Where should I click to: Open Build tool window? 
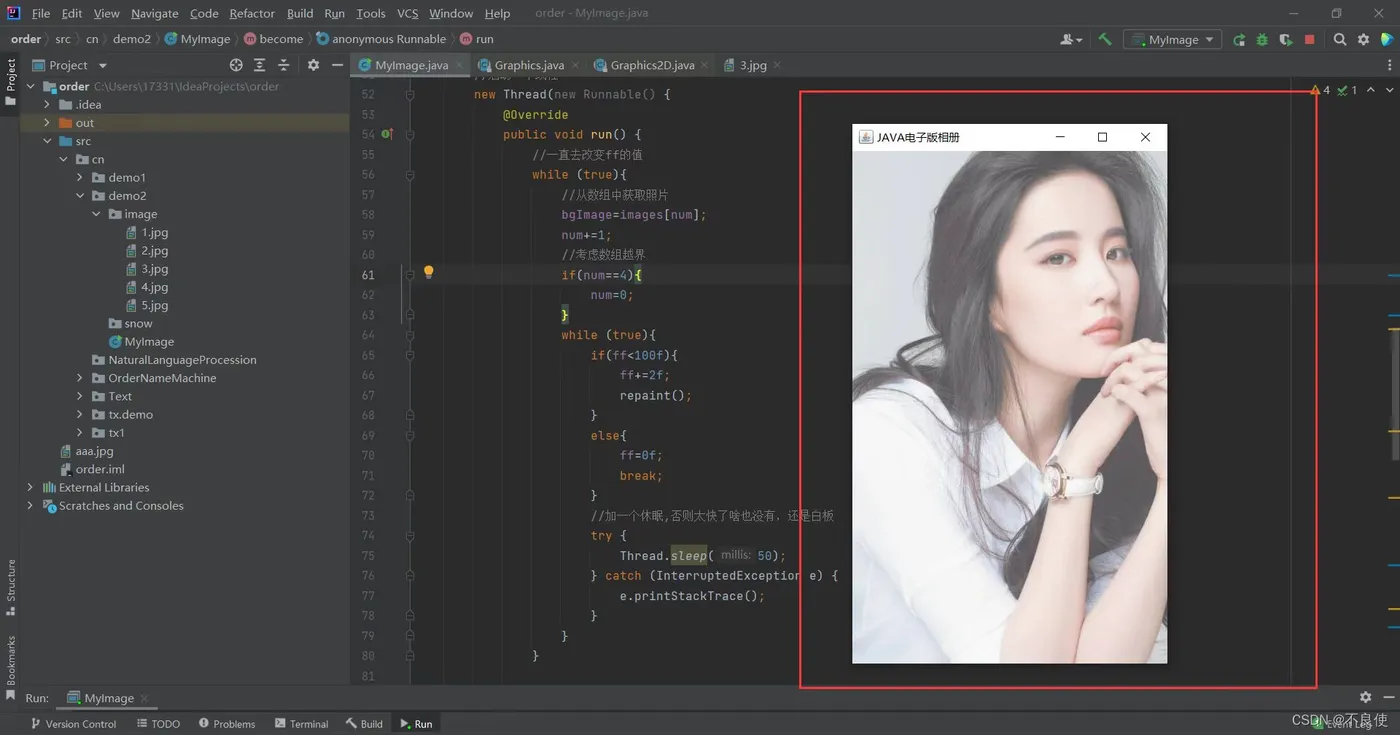(364, 724)
